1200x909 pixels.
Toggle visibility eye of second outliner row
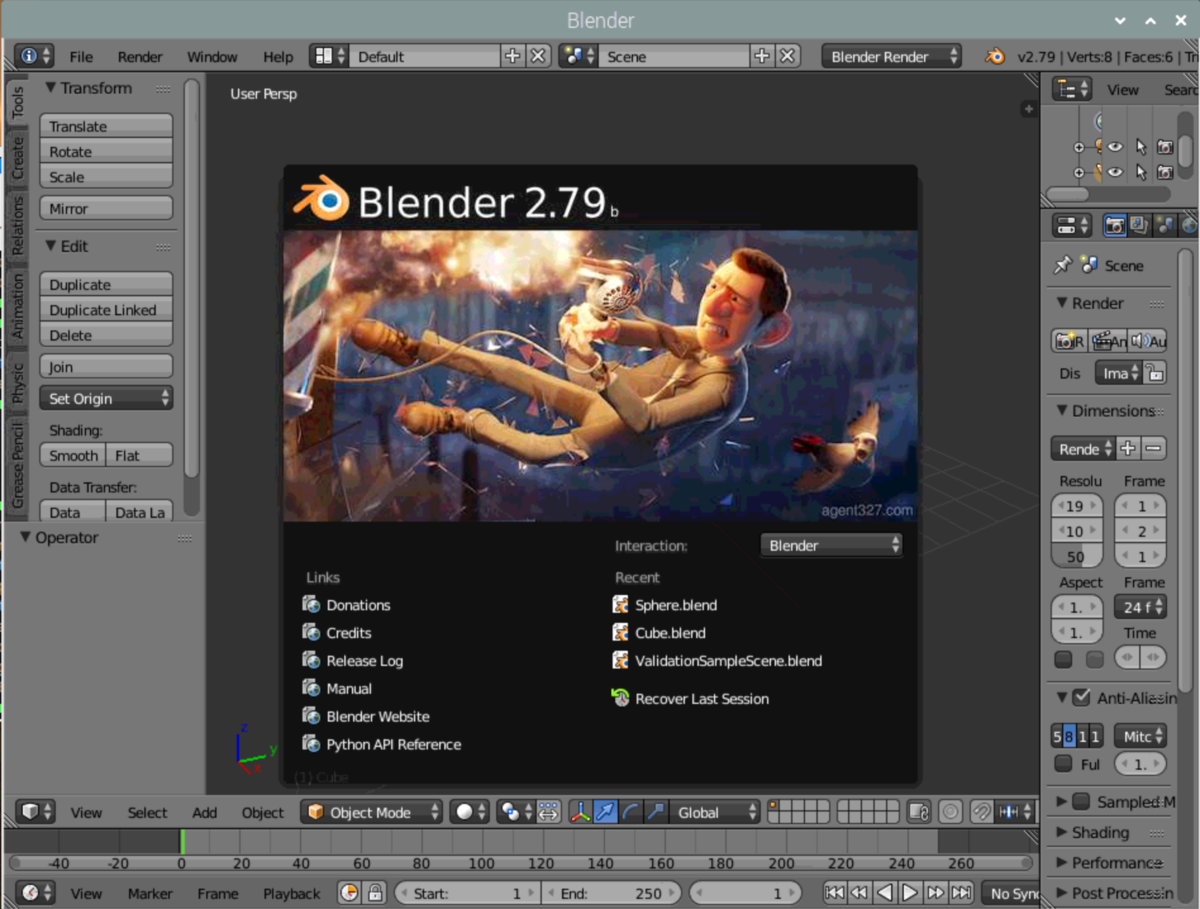click(1115, 172)
